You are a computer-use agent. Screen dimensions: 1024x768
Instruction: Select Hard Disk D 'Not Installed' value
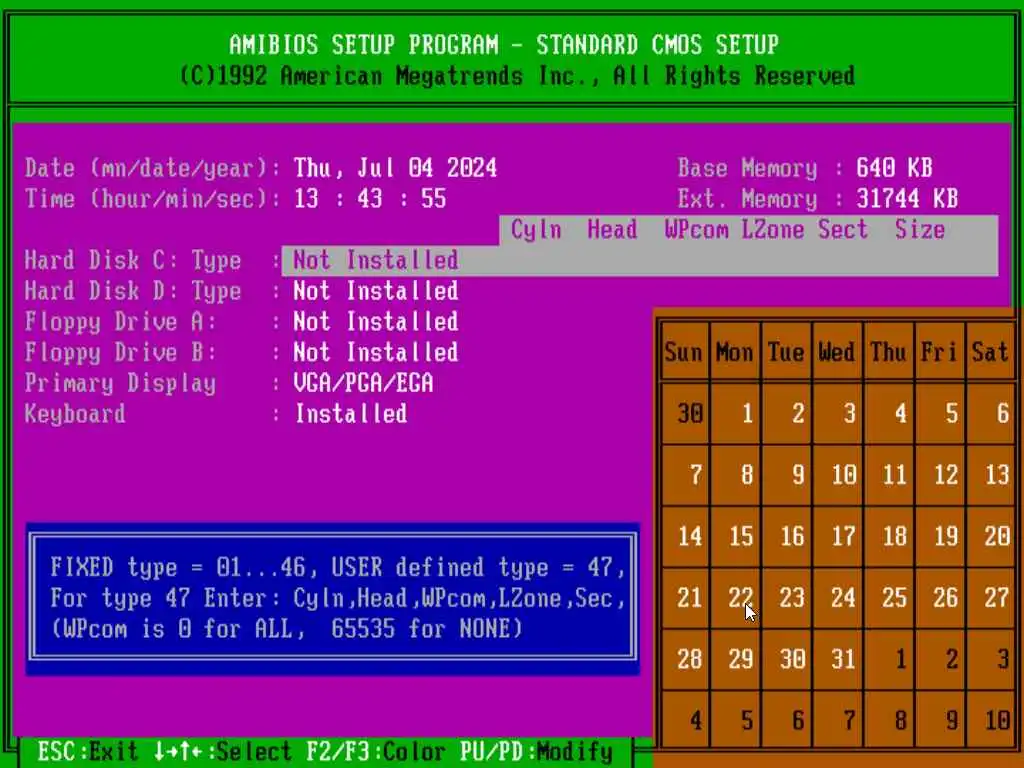[376, 291]
